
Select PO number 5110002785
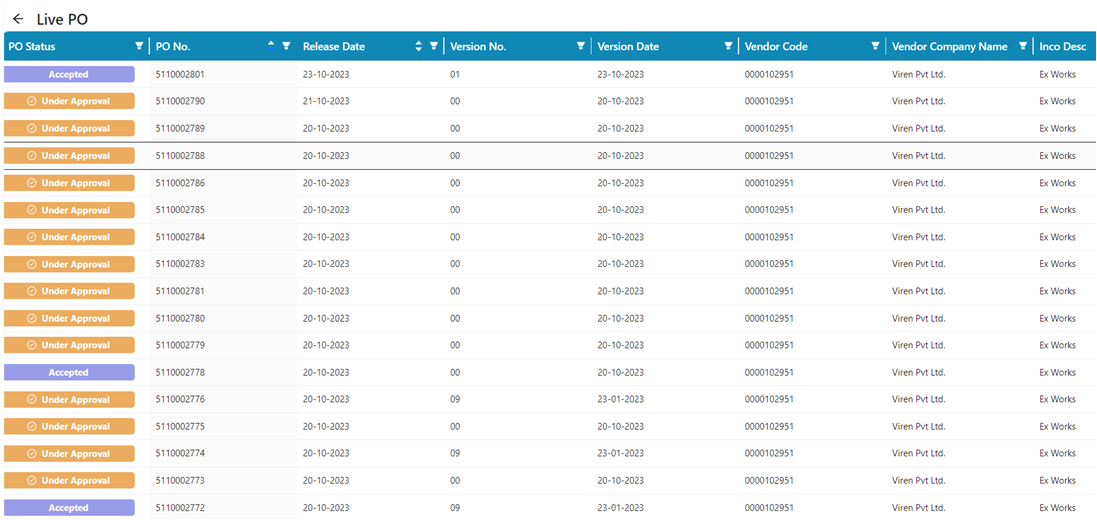click(x=181, y=210)
